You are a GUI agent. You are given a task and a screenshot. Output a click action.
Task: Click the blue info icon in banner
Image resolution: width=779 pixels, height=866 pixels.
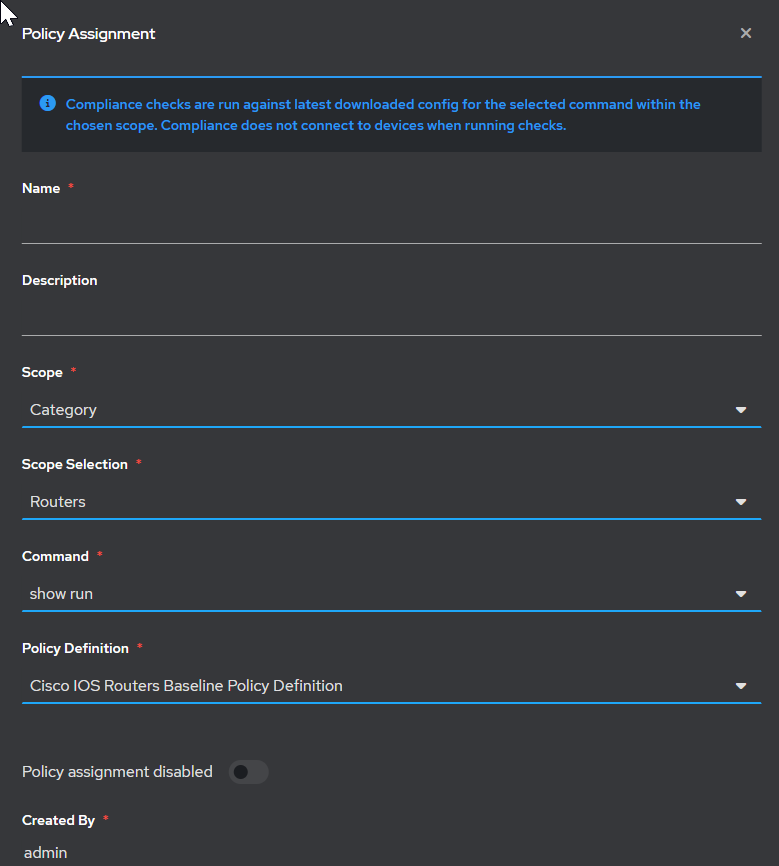48,103
